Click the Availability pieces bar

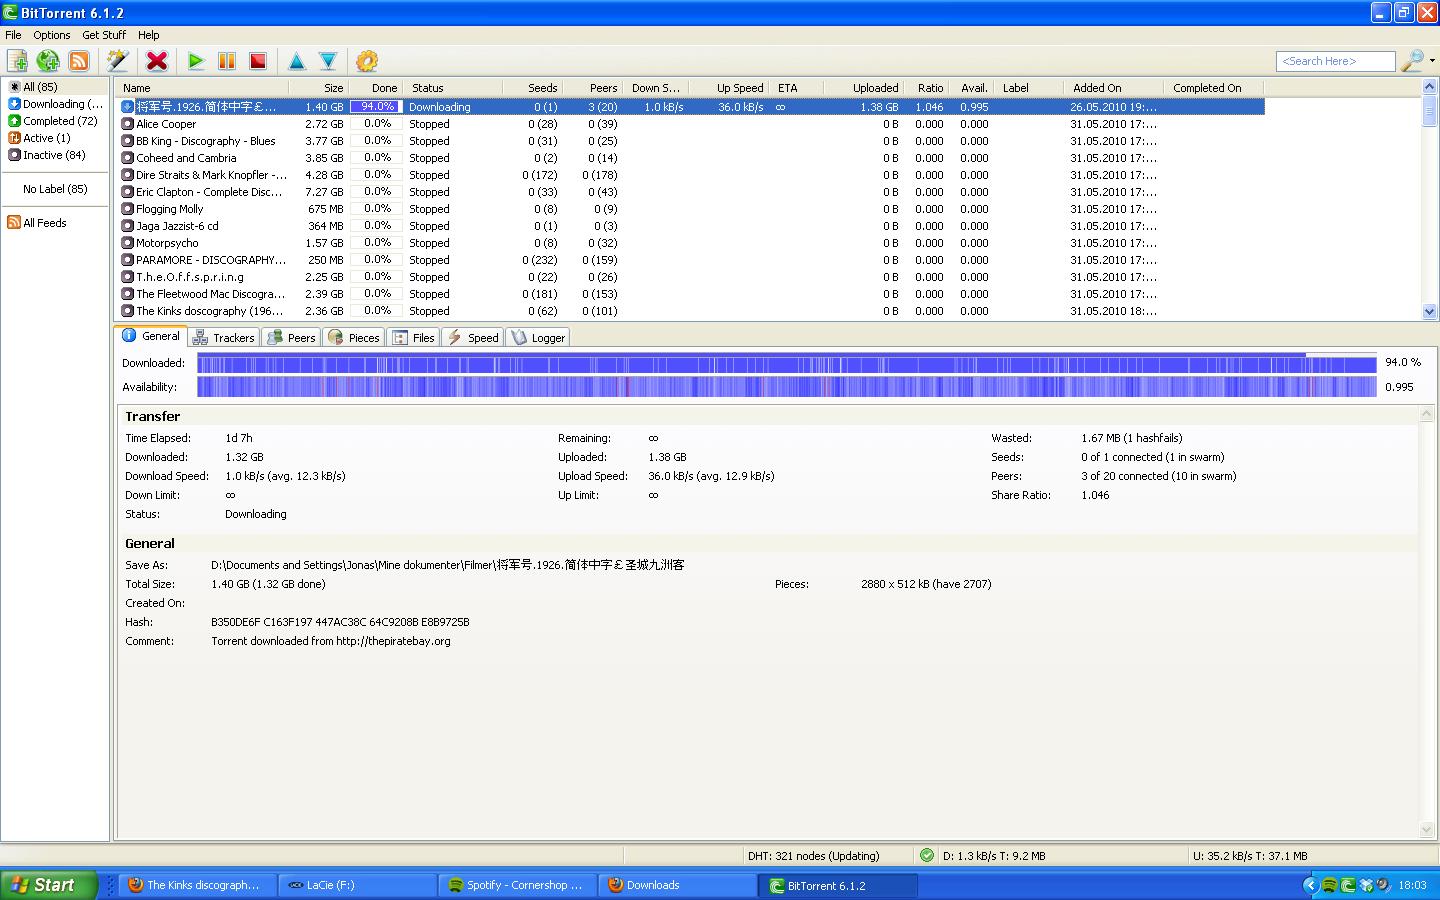point(786,387)
